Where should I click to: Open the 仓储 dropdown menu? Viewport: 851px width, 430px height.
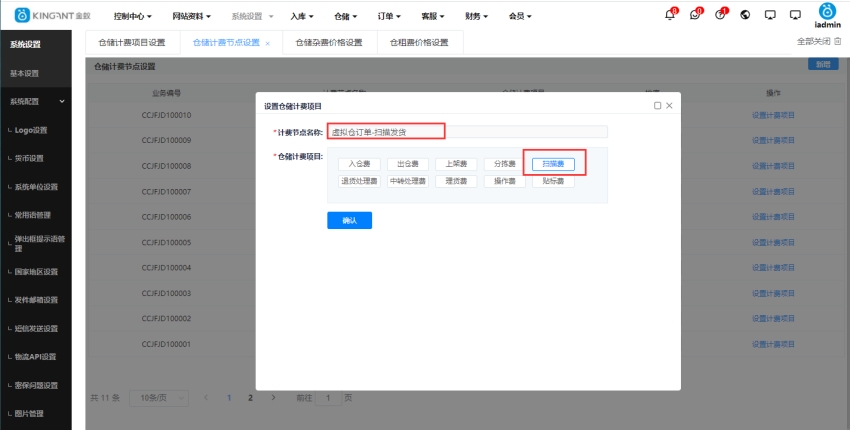[x=345, y=16]
